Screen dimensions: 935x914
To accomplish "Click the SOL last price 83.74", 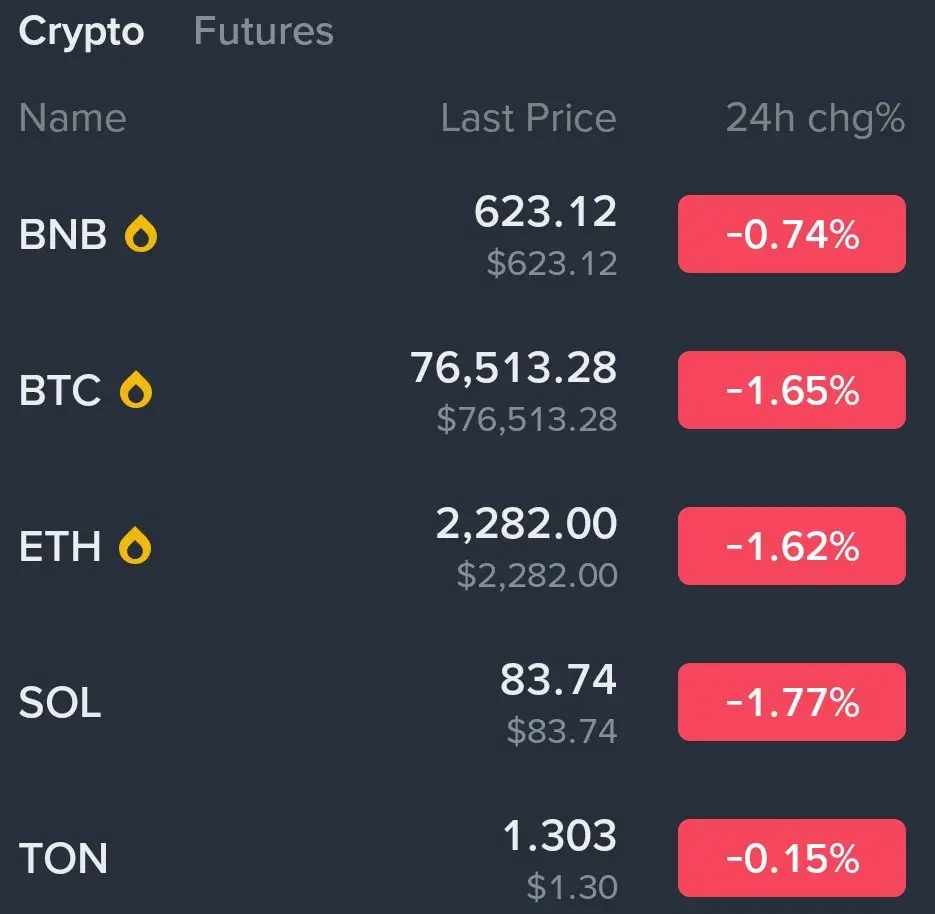I will (558, 681).
